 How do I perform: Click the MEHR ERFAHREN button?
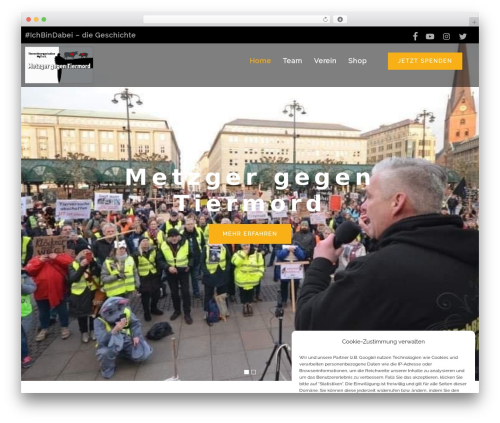(x=250, y=234)
